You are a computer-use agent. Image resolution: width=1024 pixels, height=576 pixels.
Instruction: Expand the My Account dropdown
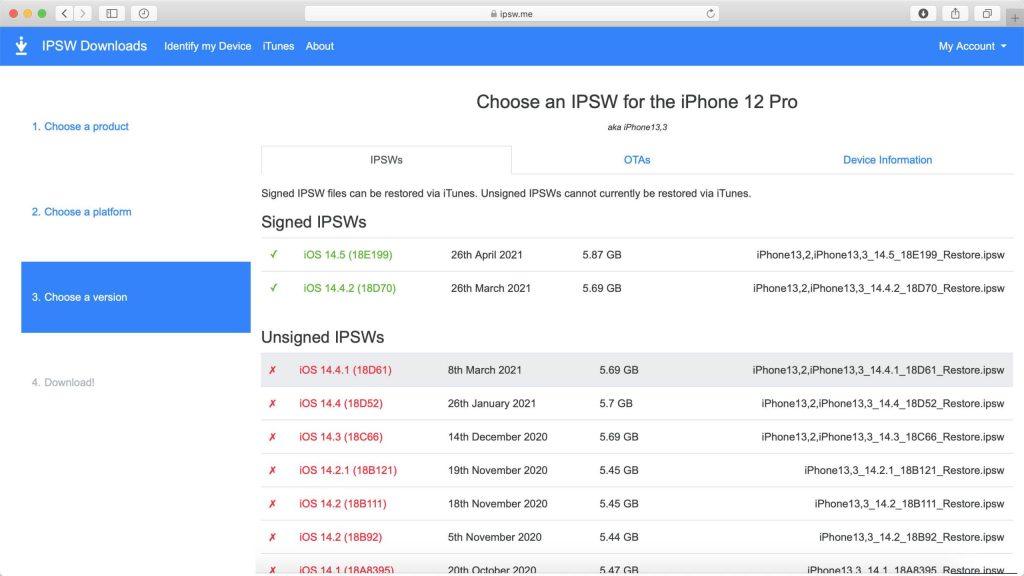972,46
